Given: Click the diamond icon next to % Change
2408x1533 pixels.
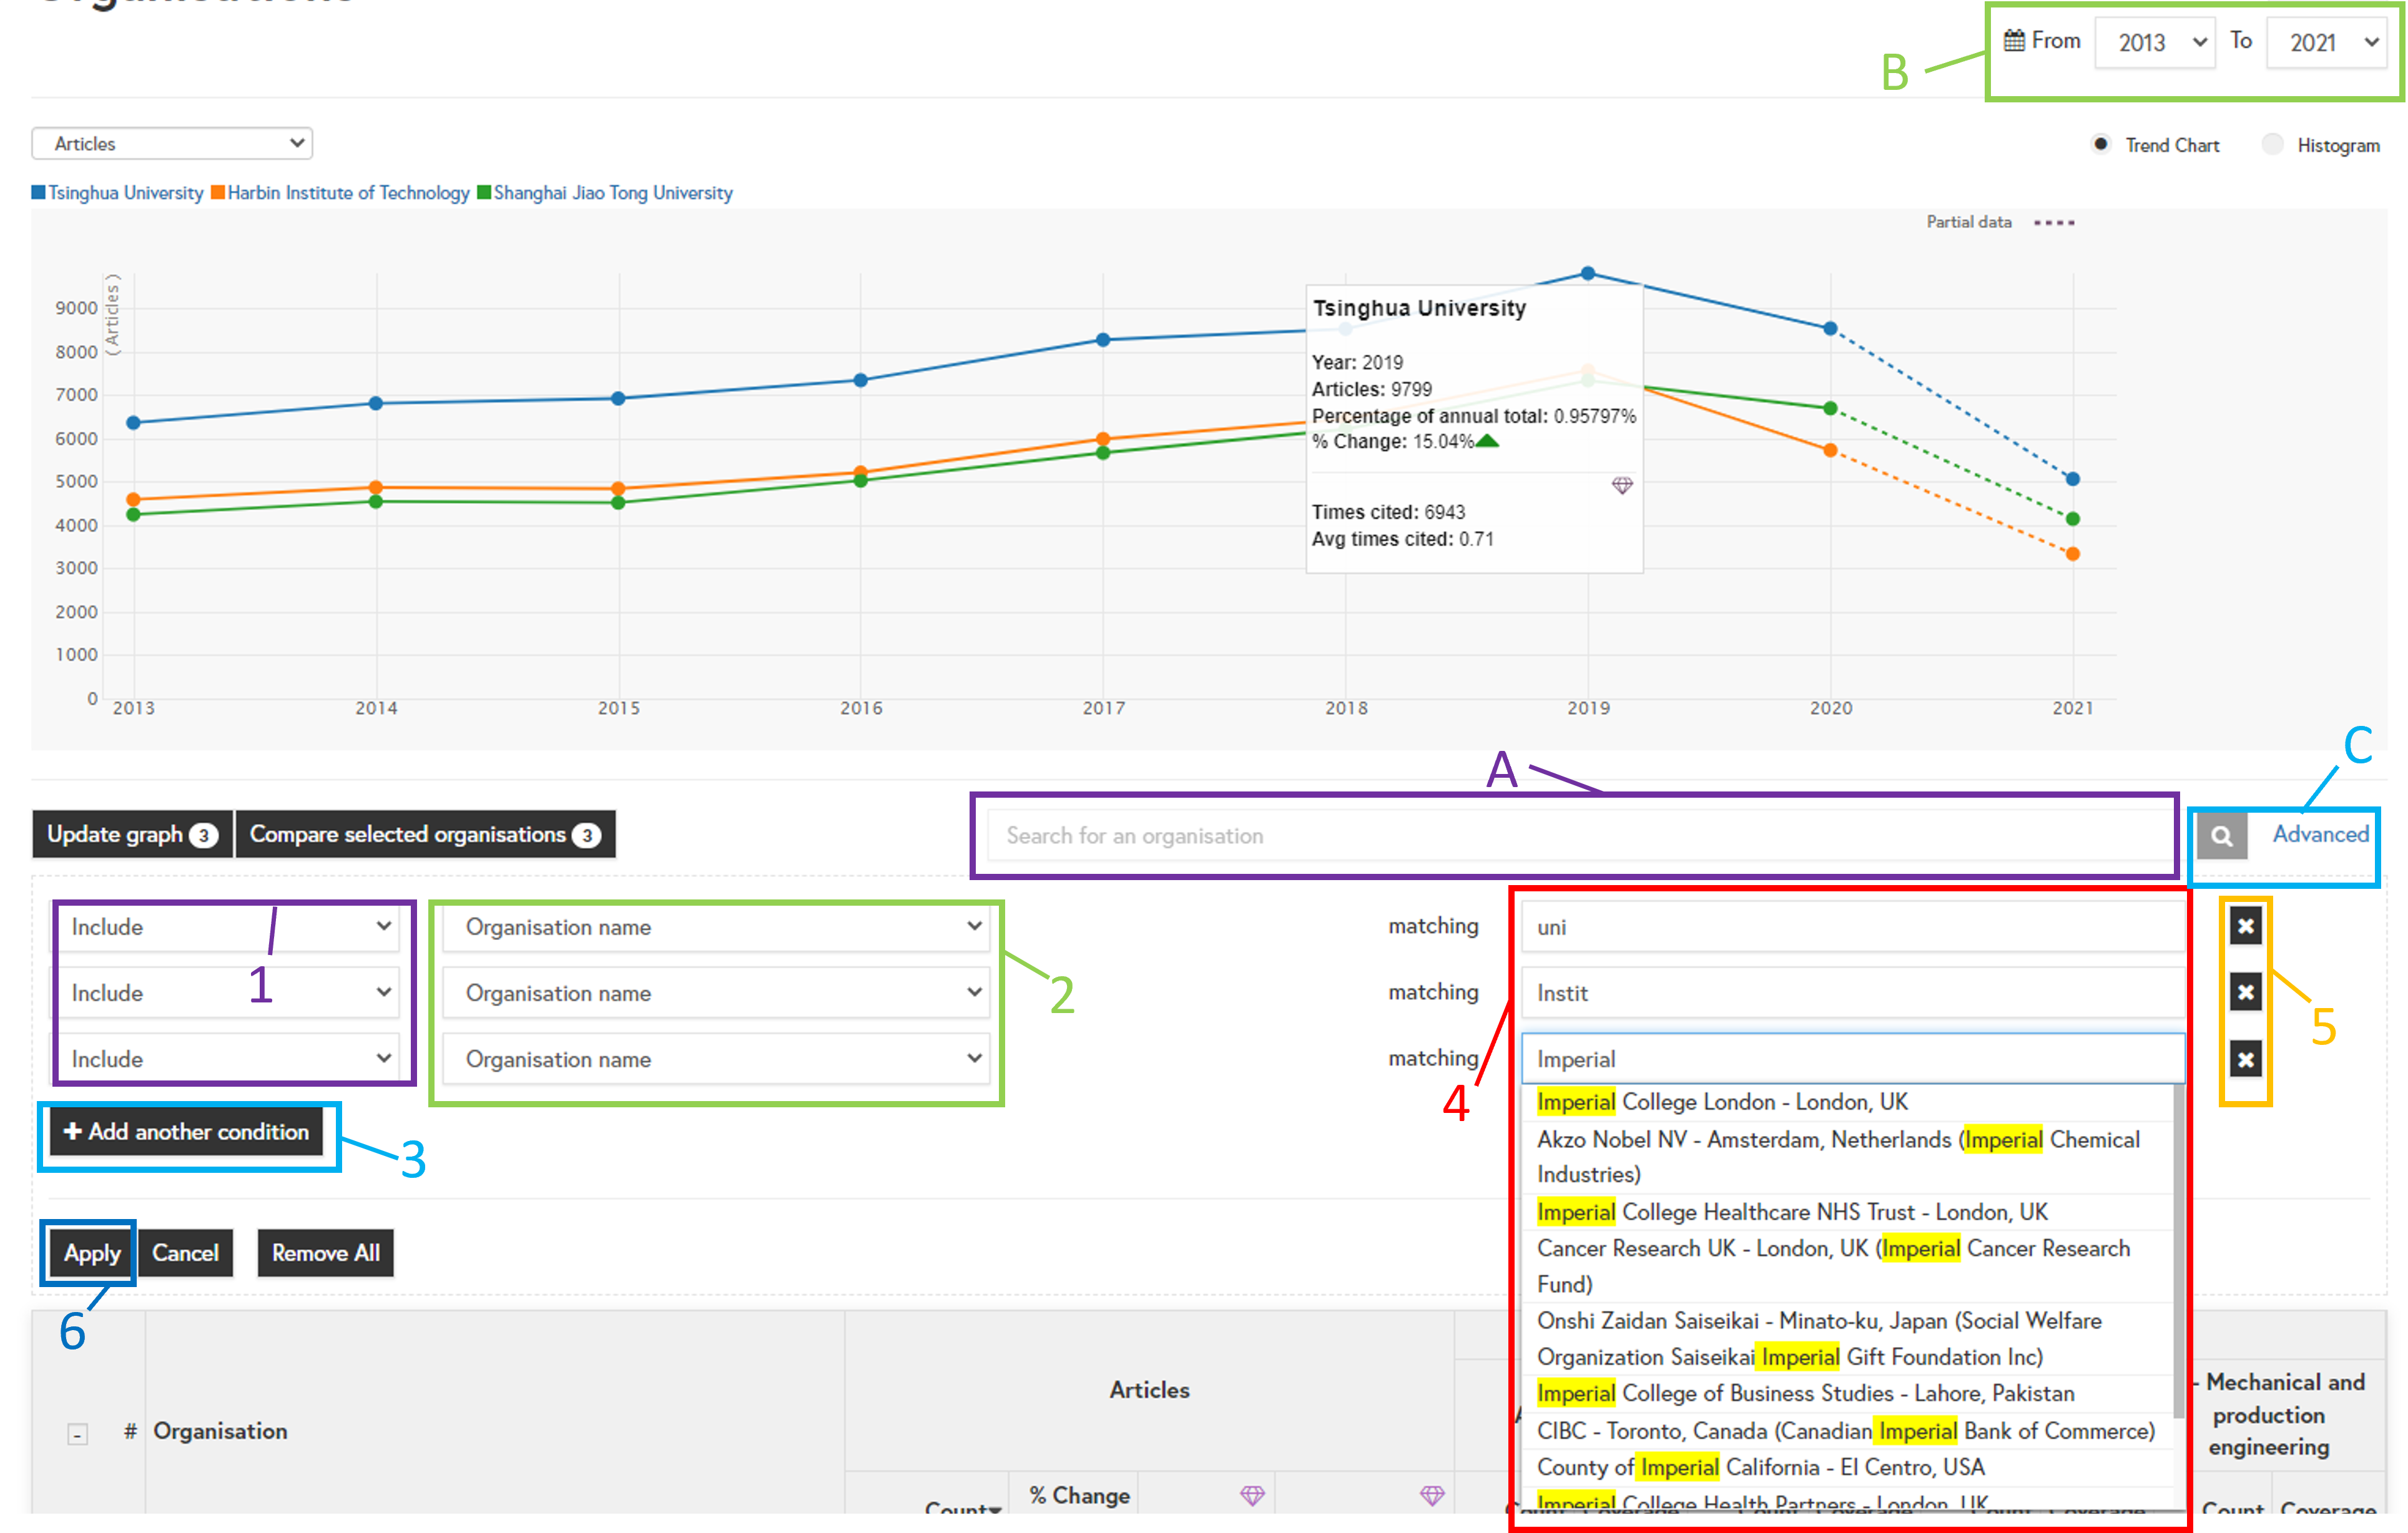Looking at the screenshot, I should coord(1252,1495).
